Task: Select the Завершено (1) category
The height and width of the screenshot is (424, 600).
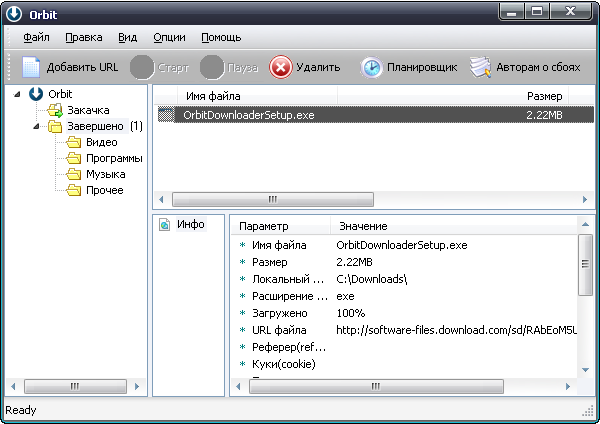Action: coord(105,126)
